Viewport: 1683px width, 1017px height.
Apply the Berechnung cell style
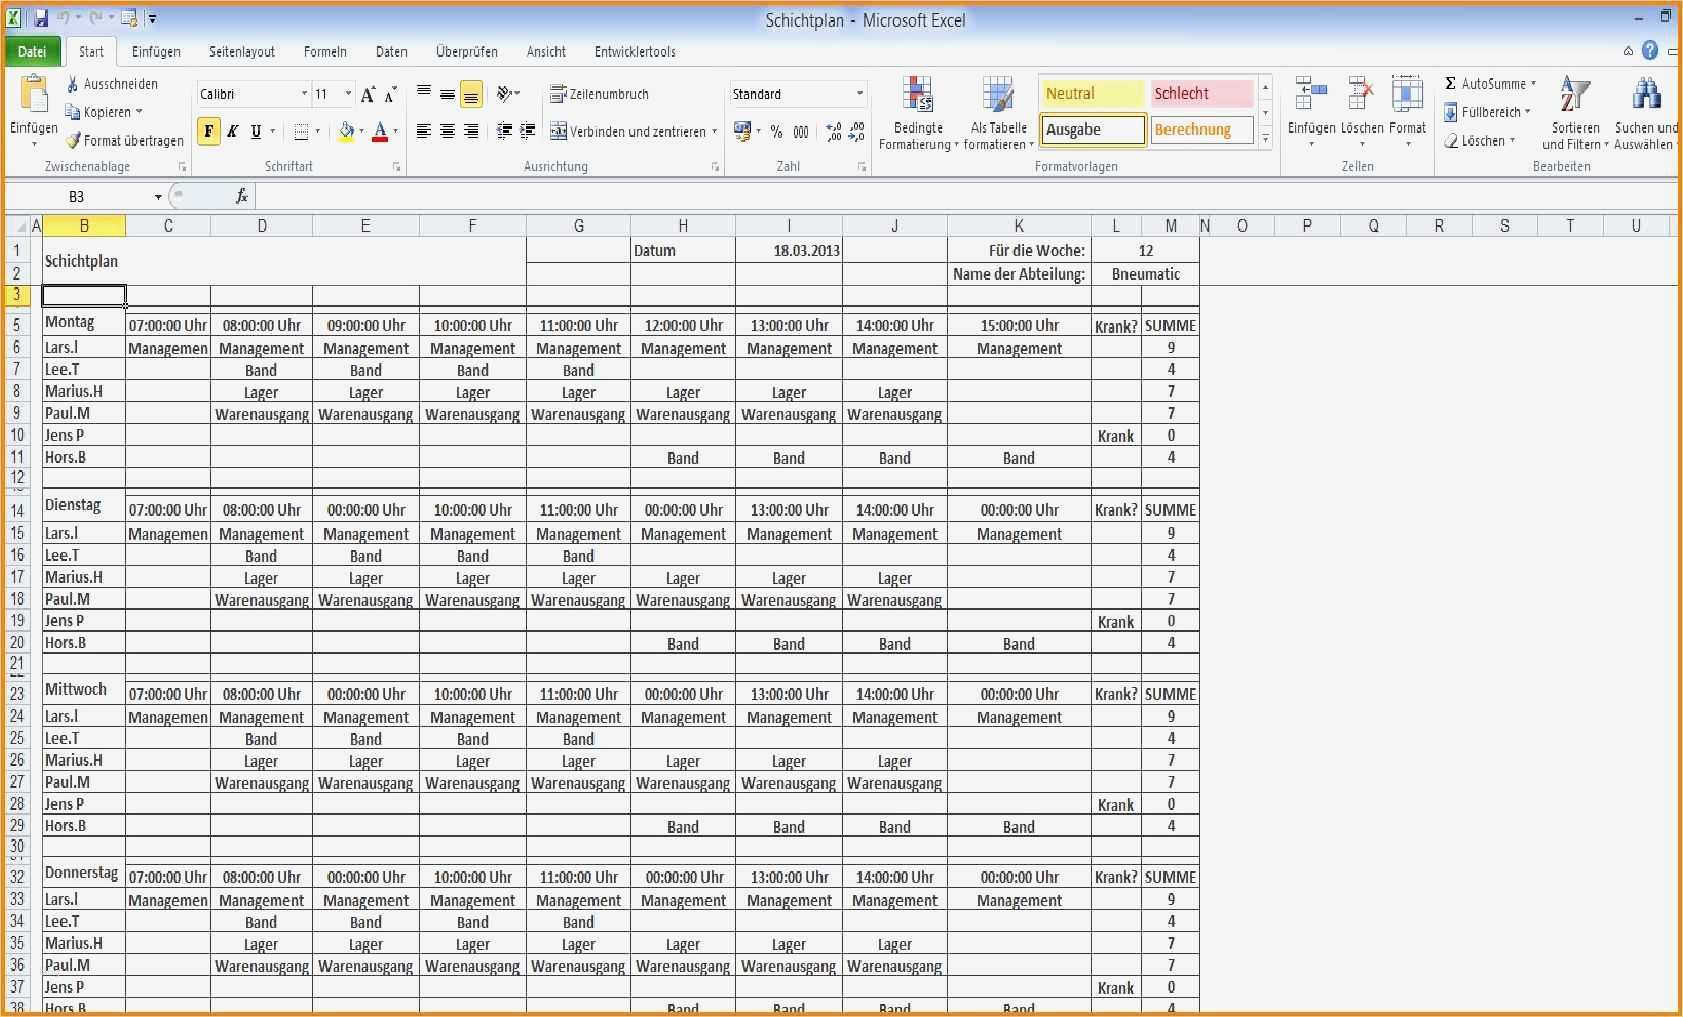click(x=1201, y=130)
